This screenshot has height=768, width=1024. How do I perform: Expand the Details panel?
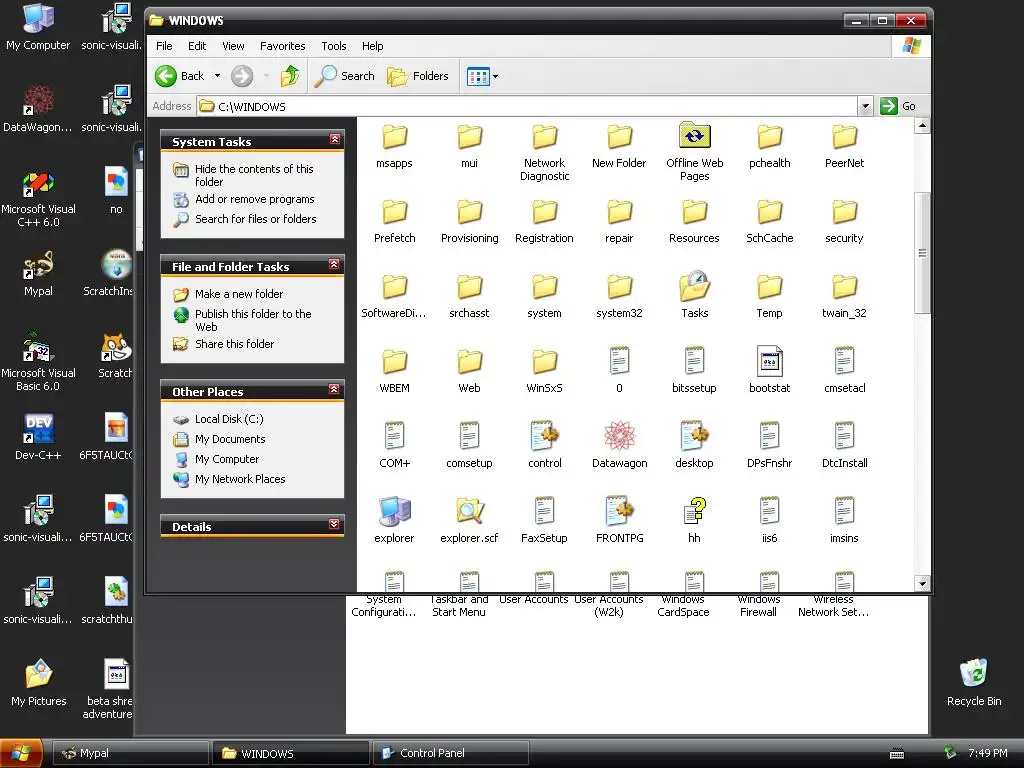pos(334,524)
